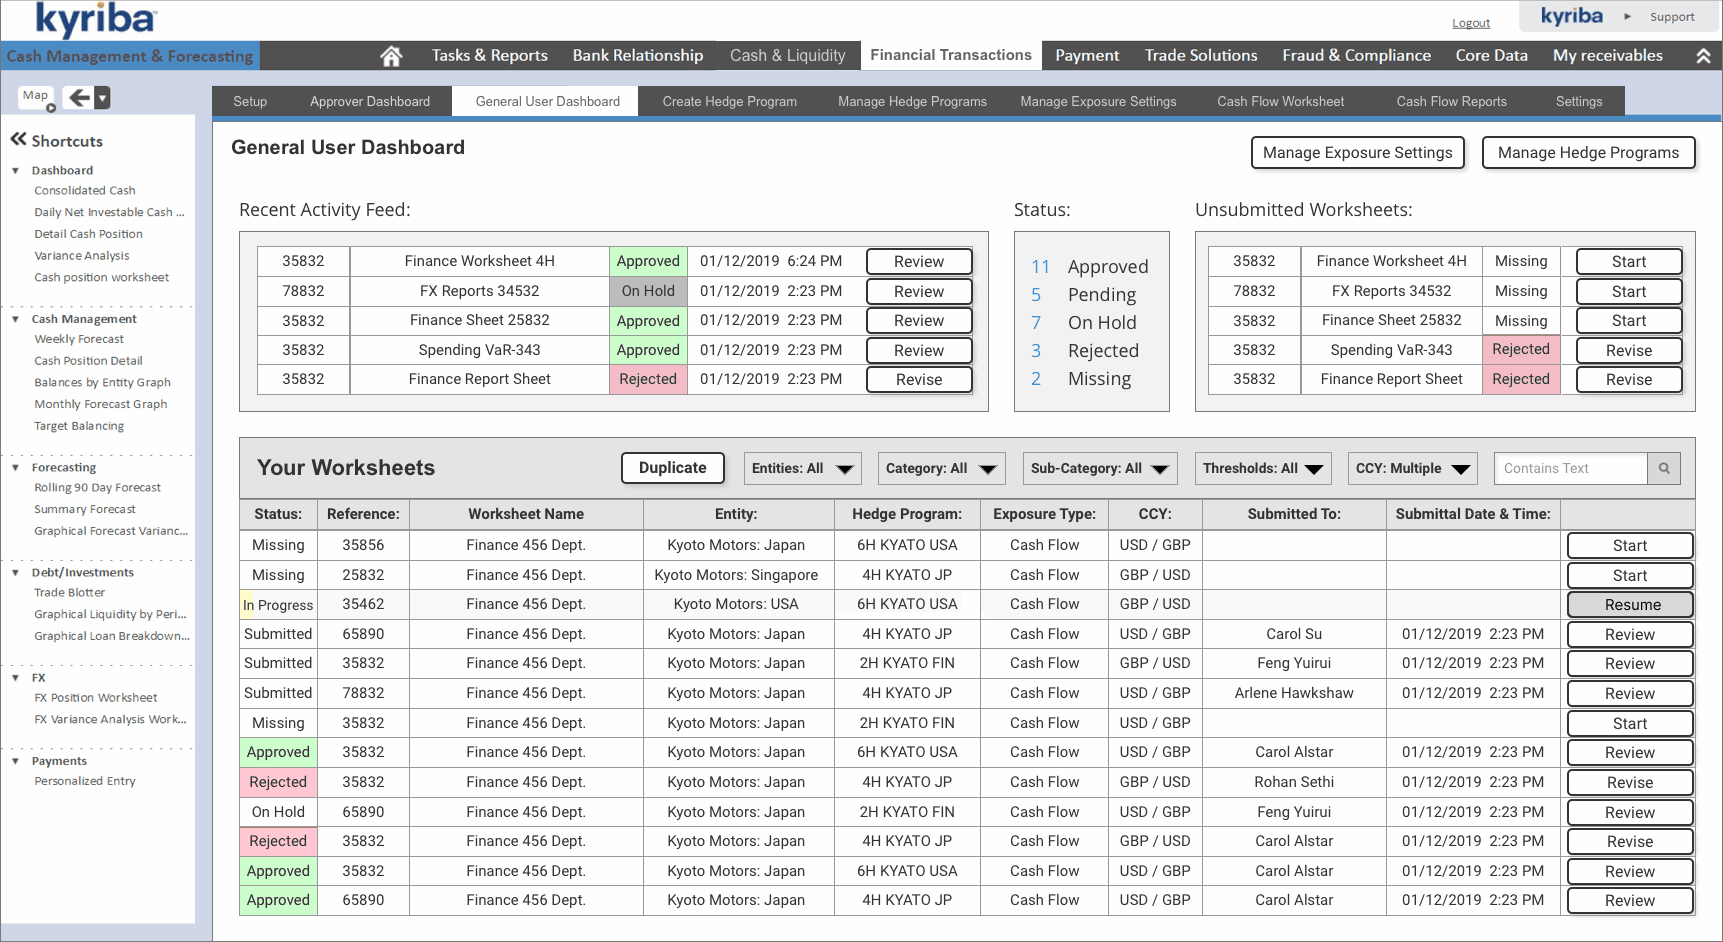Collapse the Forecasting shortcuts group
The image size is (1723, 942).
[15, 468]
